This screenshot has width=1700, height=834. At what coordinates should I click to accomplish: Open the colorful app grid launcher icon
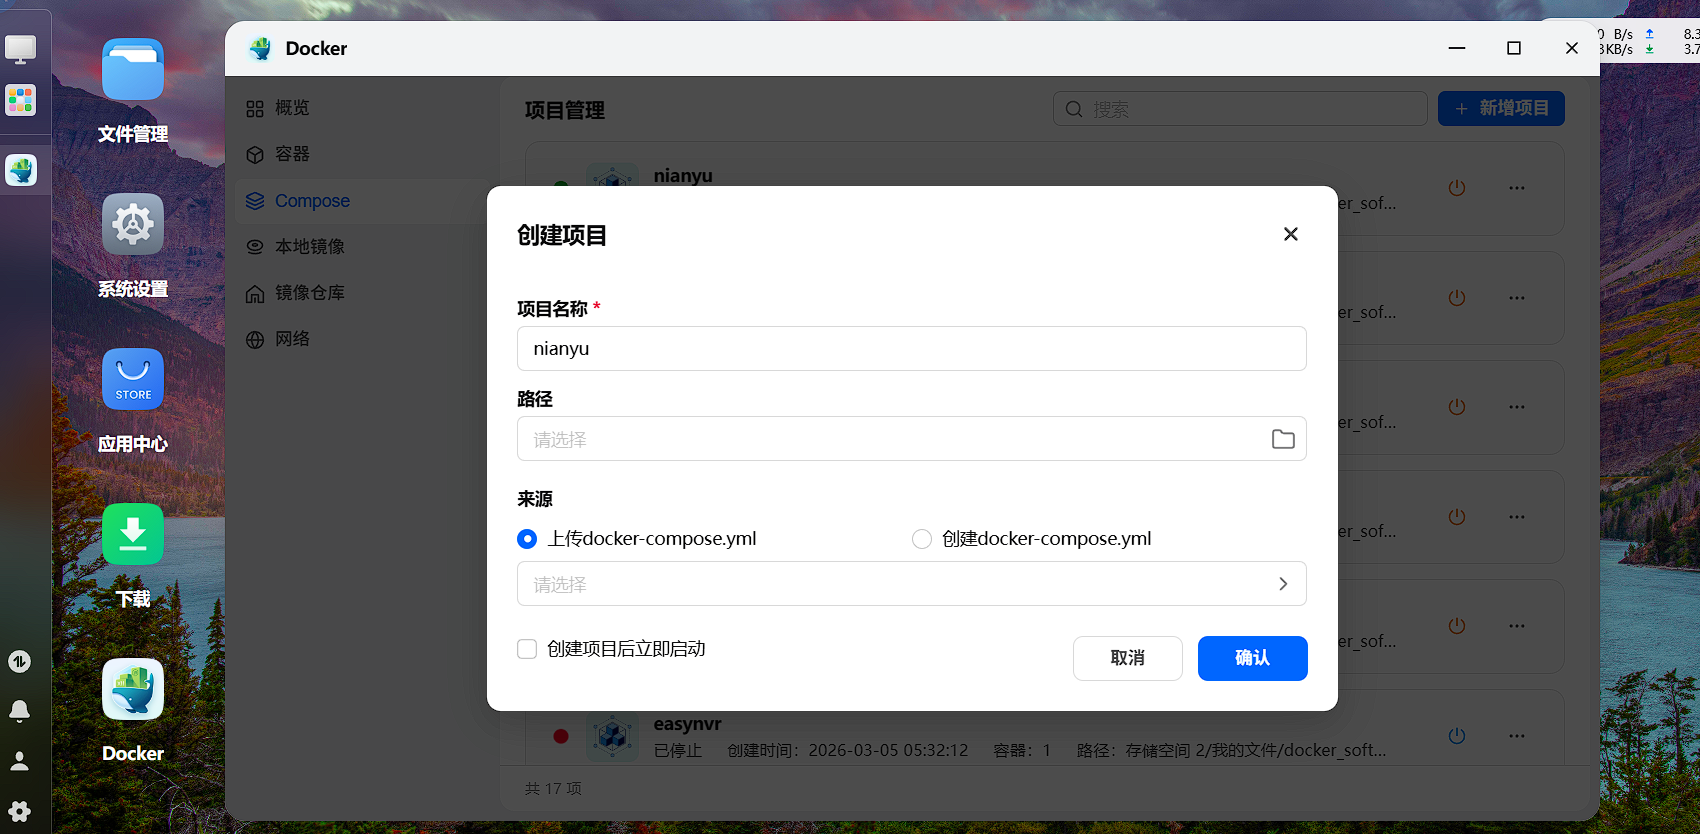20,100
